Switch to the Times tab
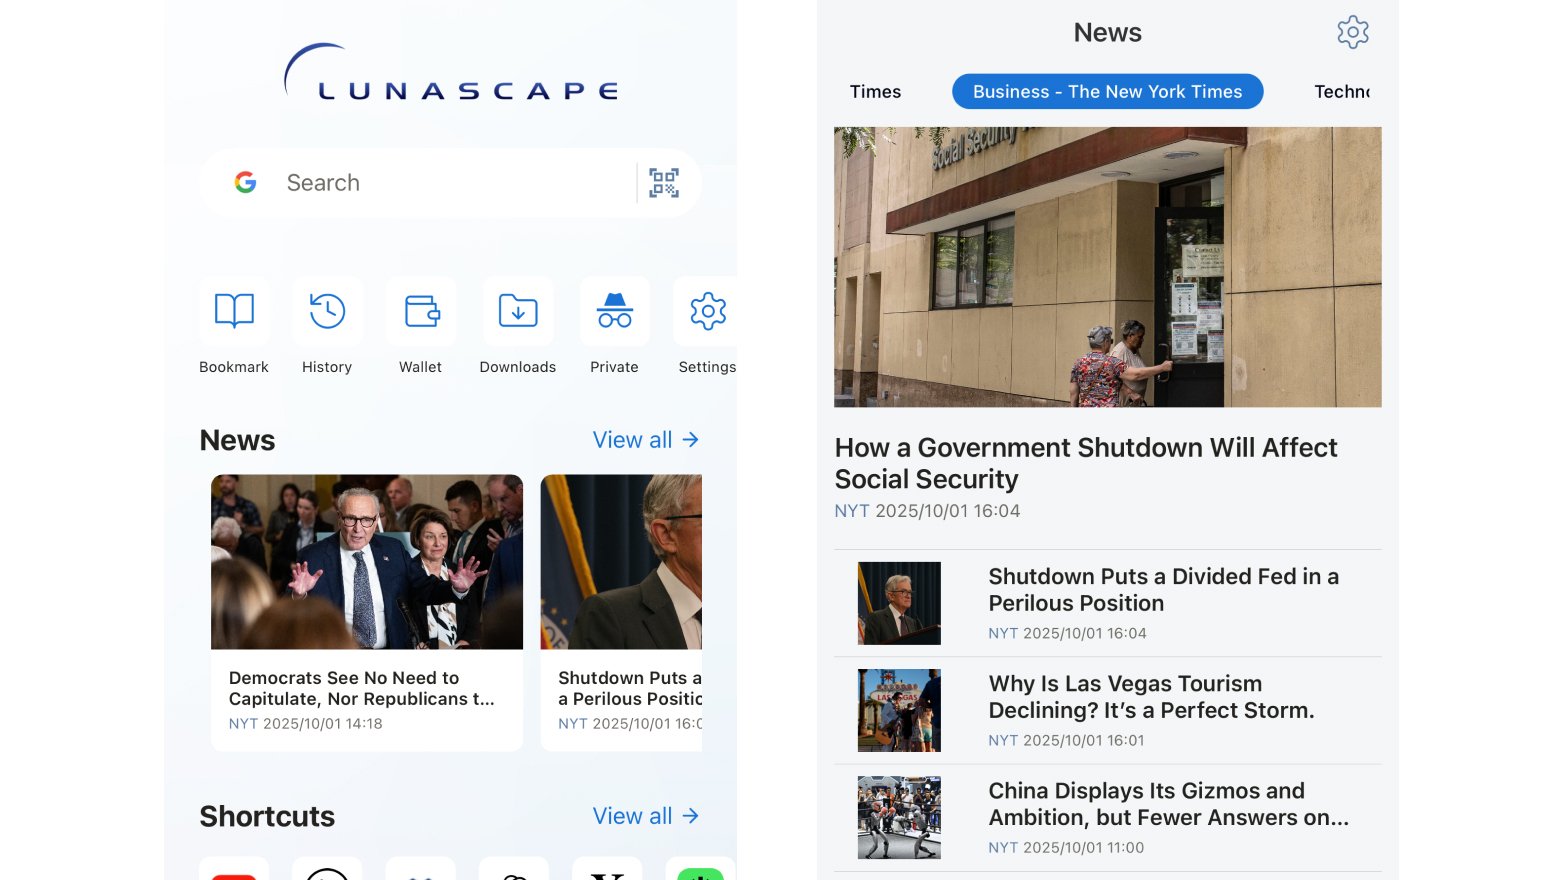1560x880 pixels. coord(875,92)
